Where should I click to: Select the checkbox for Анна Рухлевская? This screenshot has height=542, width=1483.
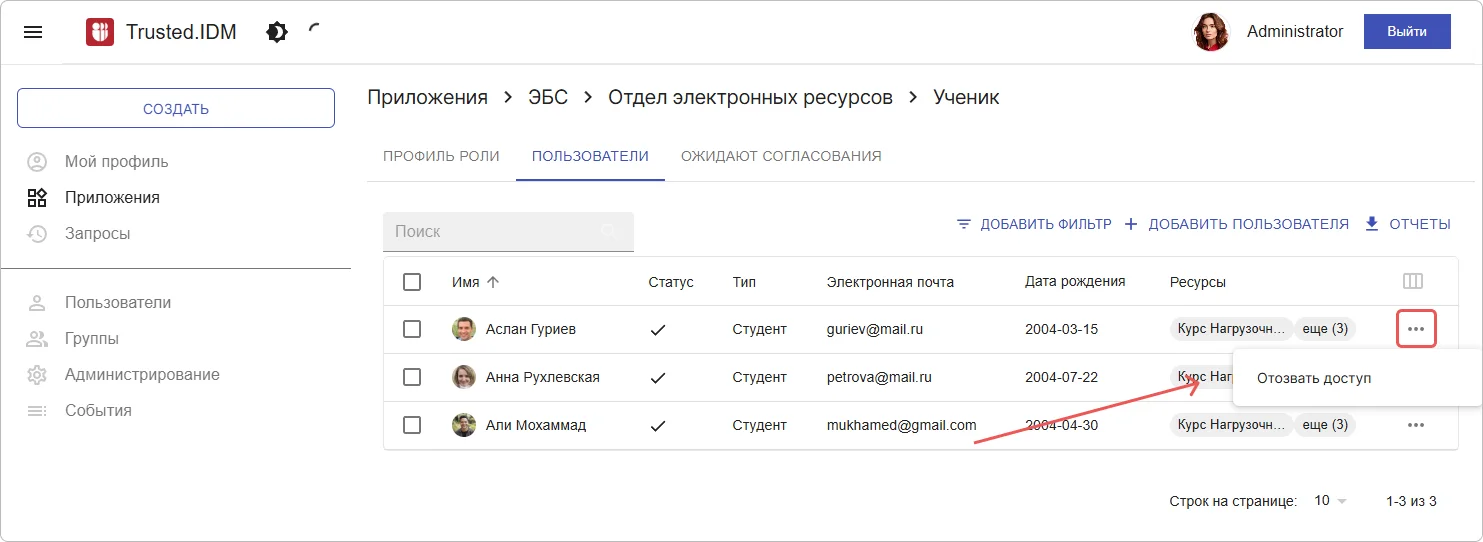tap(412, 377)
